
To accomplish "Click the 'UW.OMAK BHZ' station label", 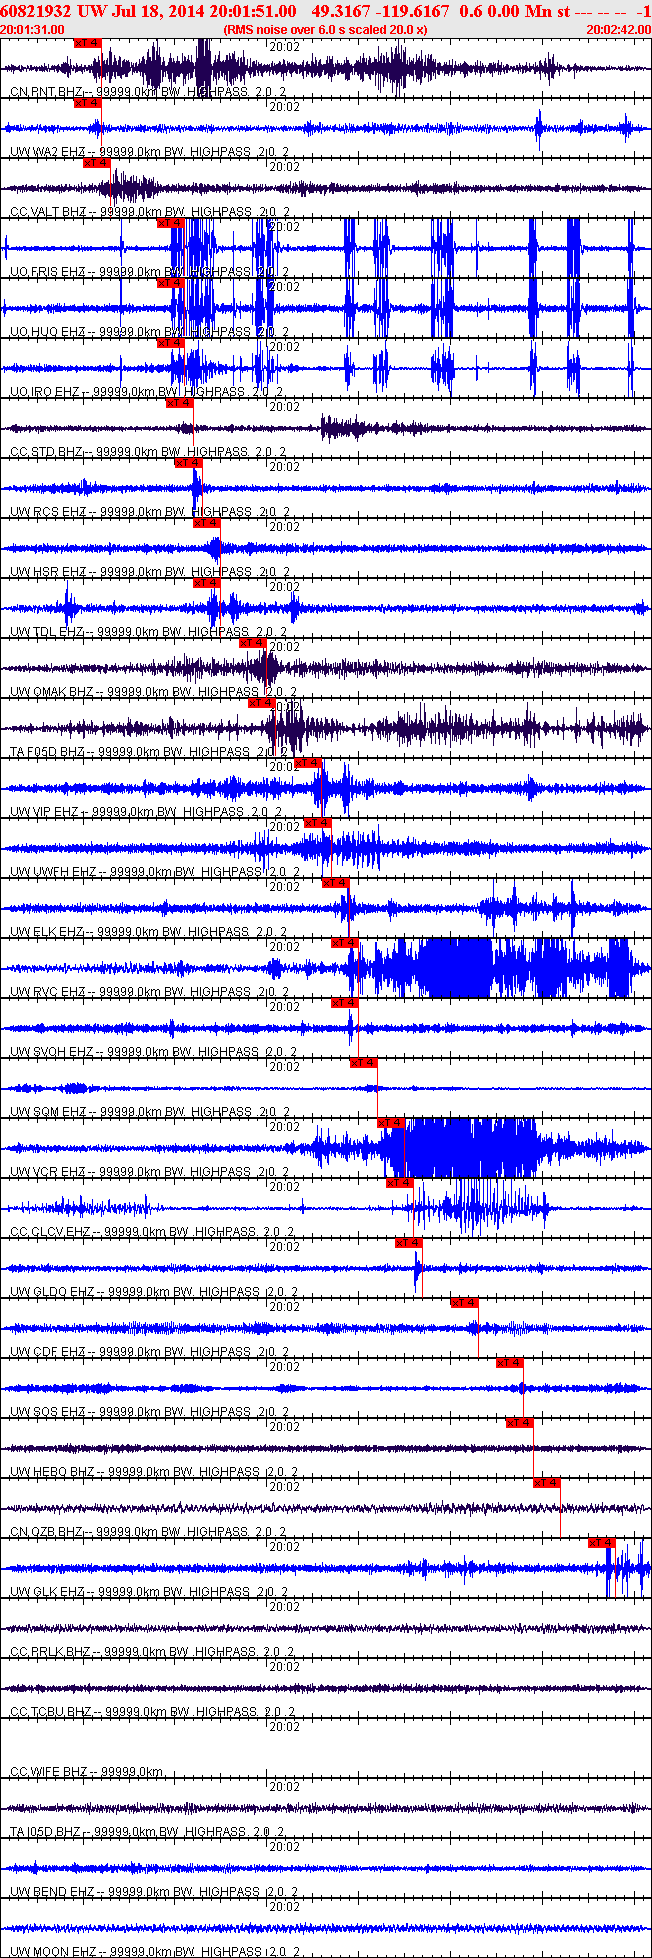I will (x=52, y=692).
